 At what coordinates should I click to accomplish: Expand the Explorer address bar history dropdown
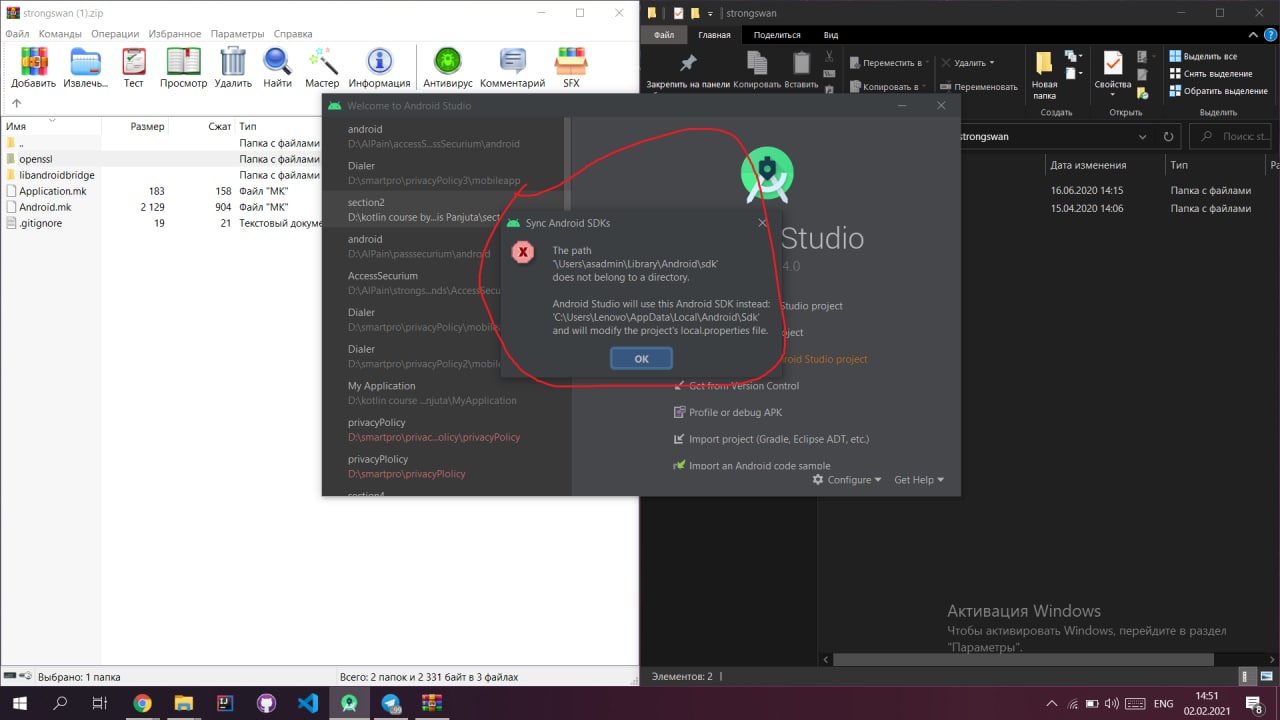tap(1143, 136)
